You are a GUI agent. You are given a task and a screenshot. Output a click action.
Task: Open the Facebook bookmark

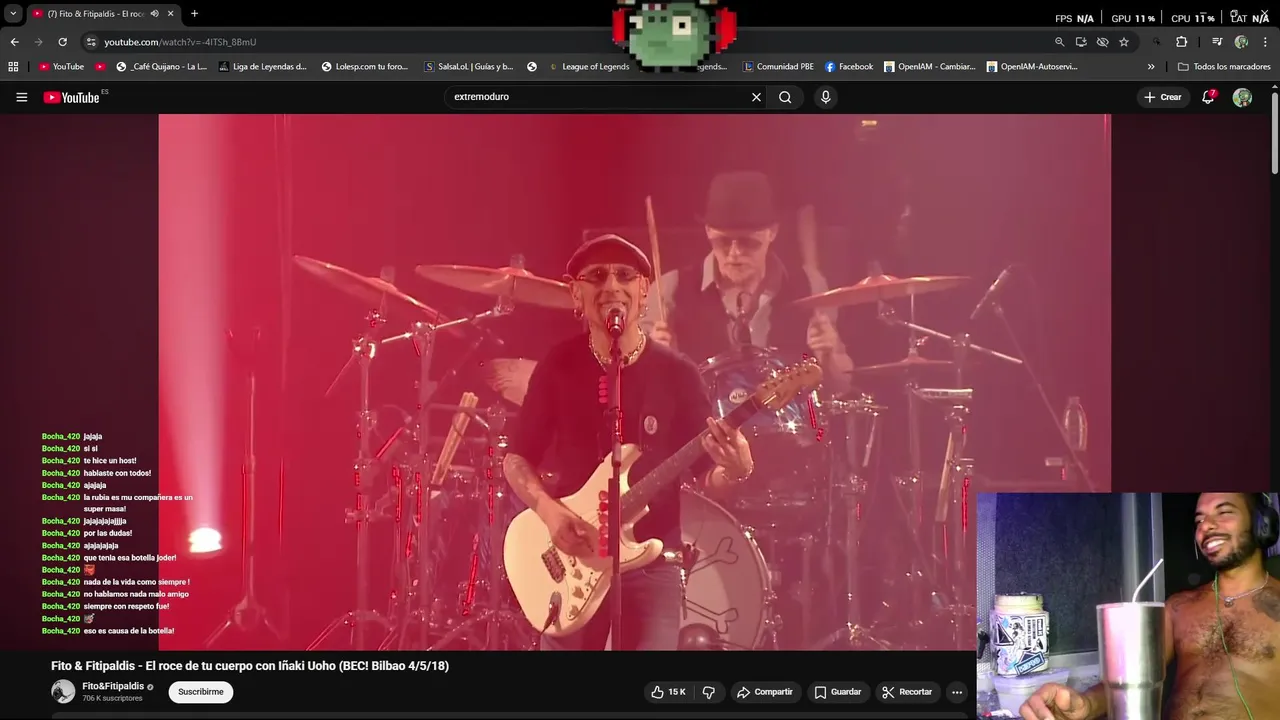click(849, 67)
